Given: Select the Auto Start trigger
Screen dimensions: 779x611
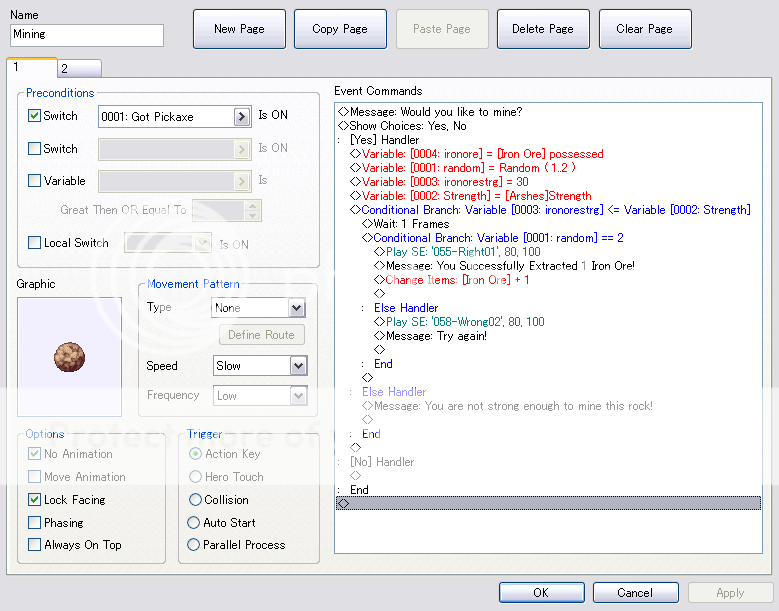Looking at the screenshot, I should [195, 523].
